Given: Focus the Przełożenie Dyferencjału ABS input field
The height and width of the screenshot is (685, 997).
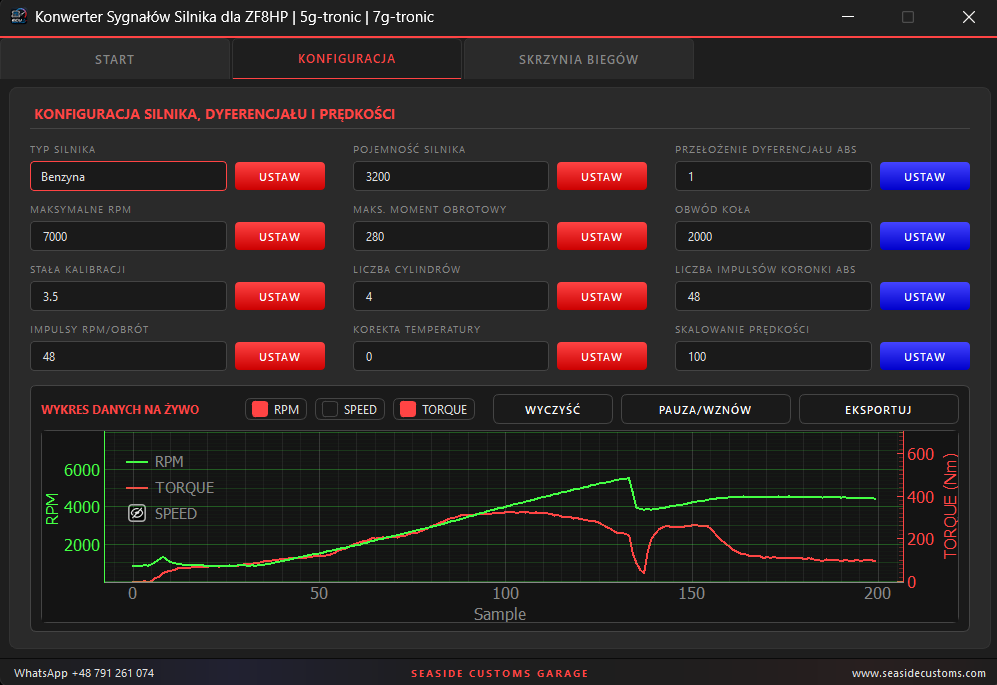Looking at the screenshot, I should [x=773, y=176].
